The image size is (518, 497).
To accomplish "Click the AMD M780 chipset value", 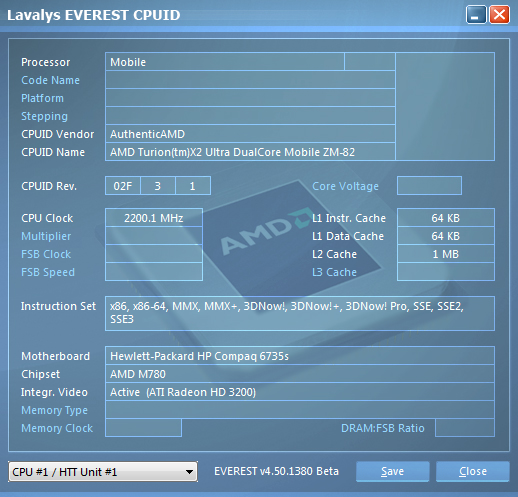I will click(300, 374).
